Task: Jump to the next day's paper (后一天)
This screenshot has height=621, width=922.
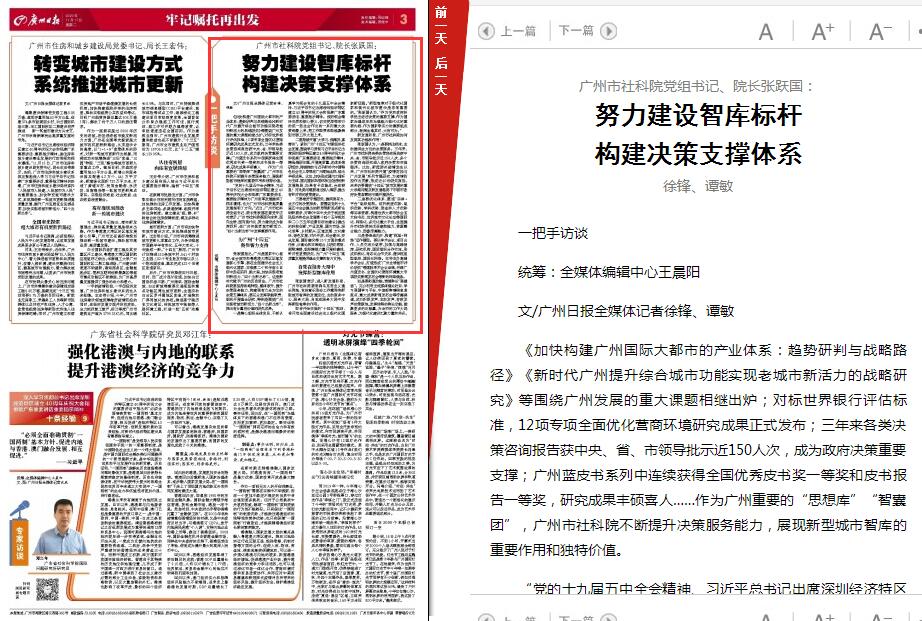Action: 442,76
